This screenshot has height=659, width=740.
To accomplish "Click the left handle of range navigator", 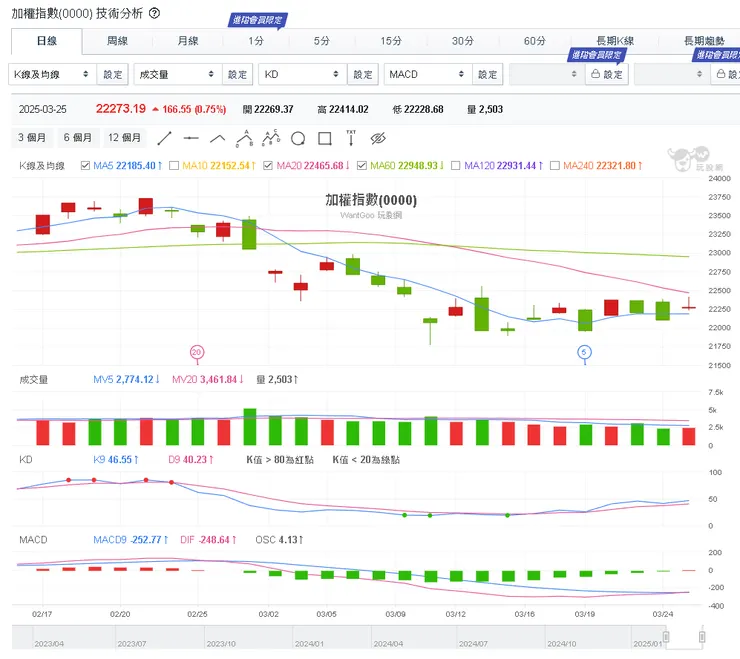I will tap(666, 637).
